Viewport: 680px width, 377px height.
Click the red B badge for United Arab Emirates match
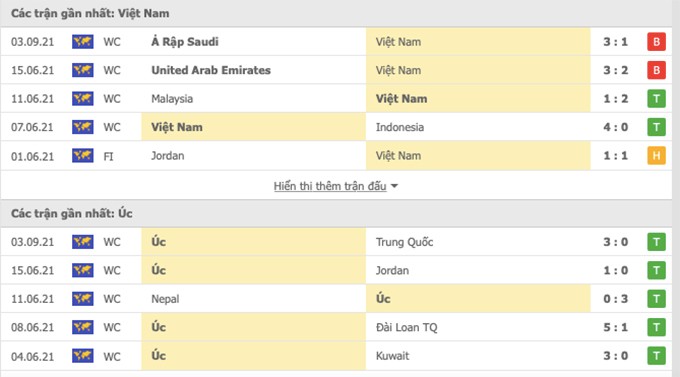(x=656, y=70)
